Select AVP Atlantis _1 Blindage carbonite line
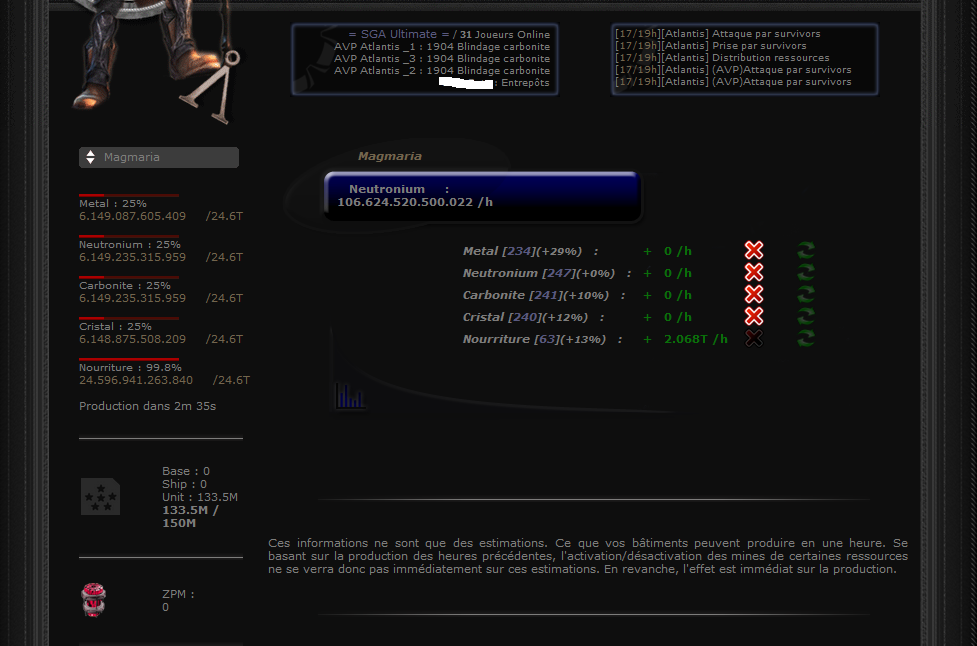 click(442, 47)
